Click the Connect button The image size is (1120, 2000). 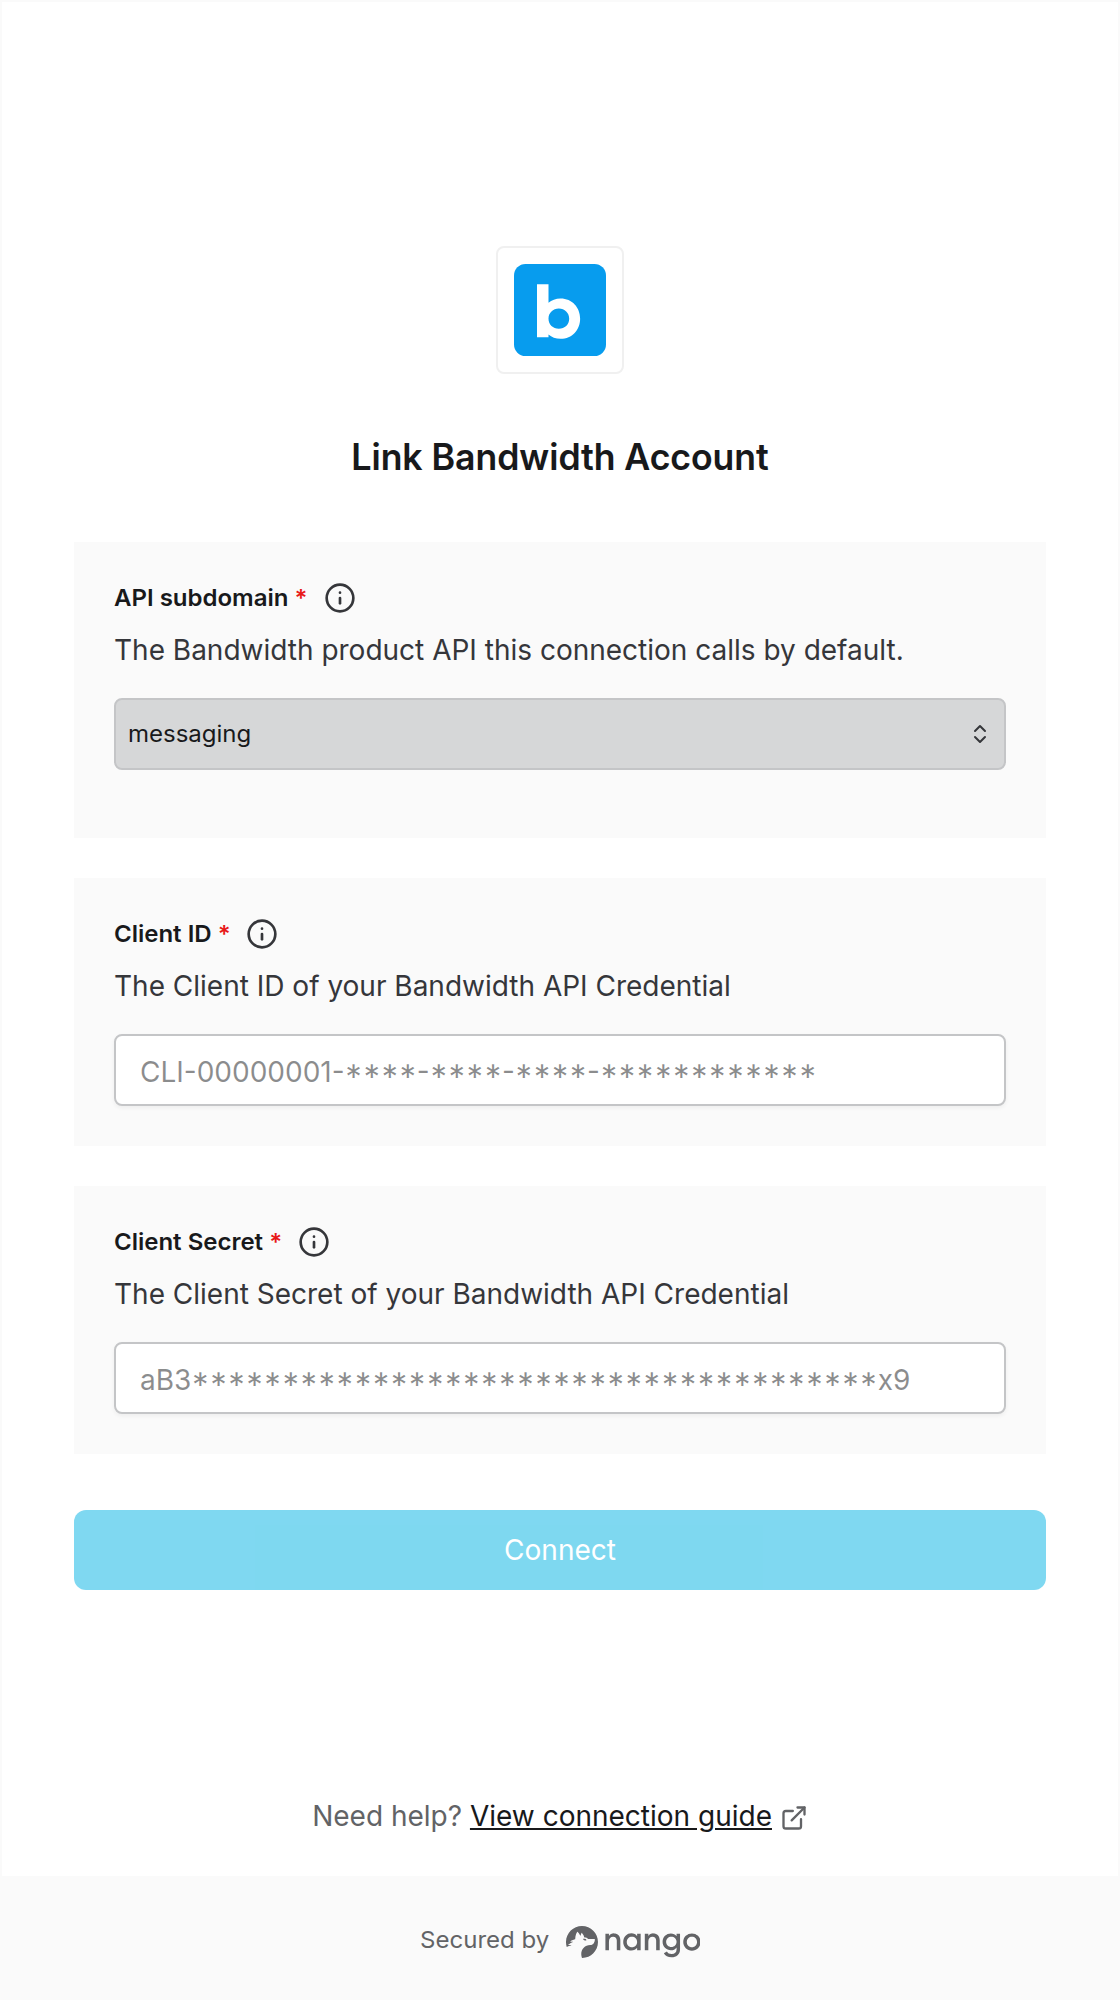point(560,1550)
